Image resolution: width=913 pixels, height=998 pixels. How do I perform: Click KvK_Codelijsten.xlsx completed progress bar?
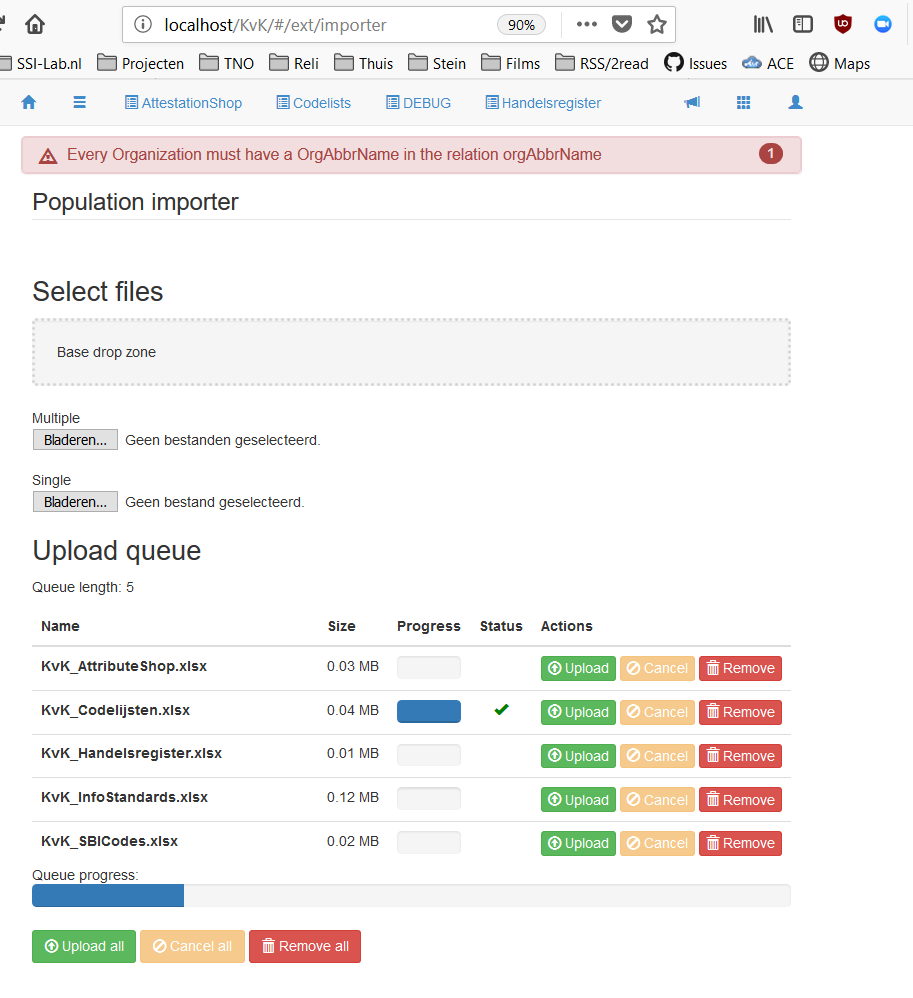[x=429, y=712]
